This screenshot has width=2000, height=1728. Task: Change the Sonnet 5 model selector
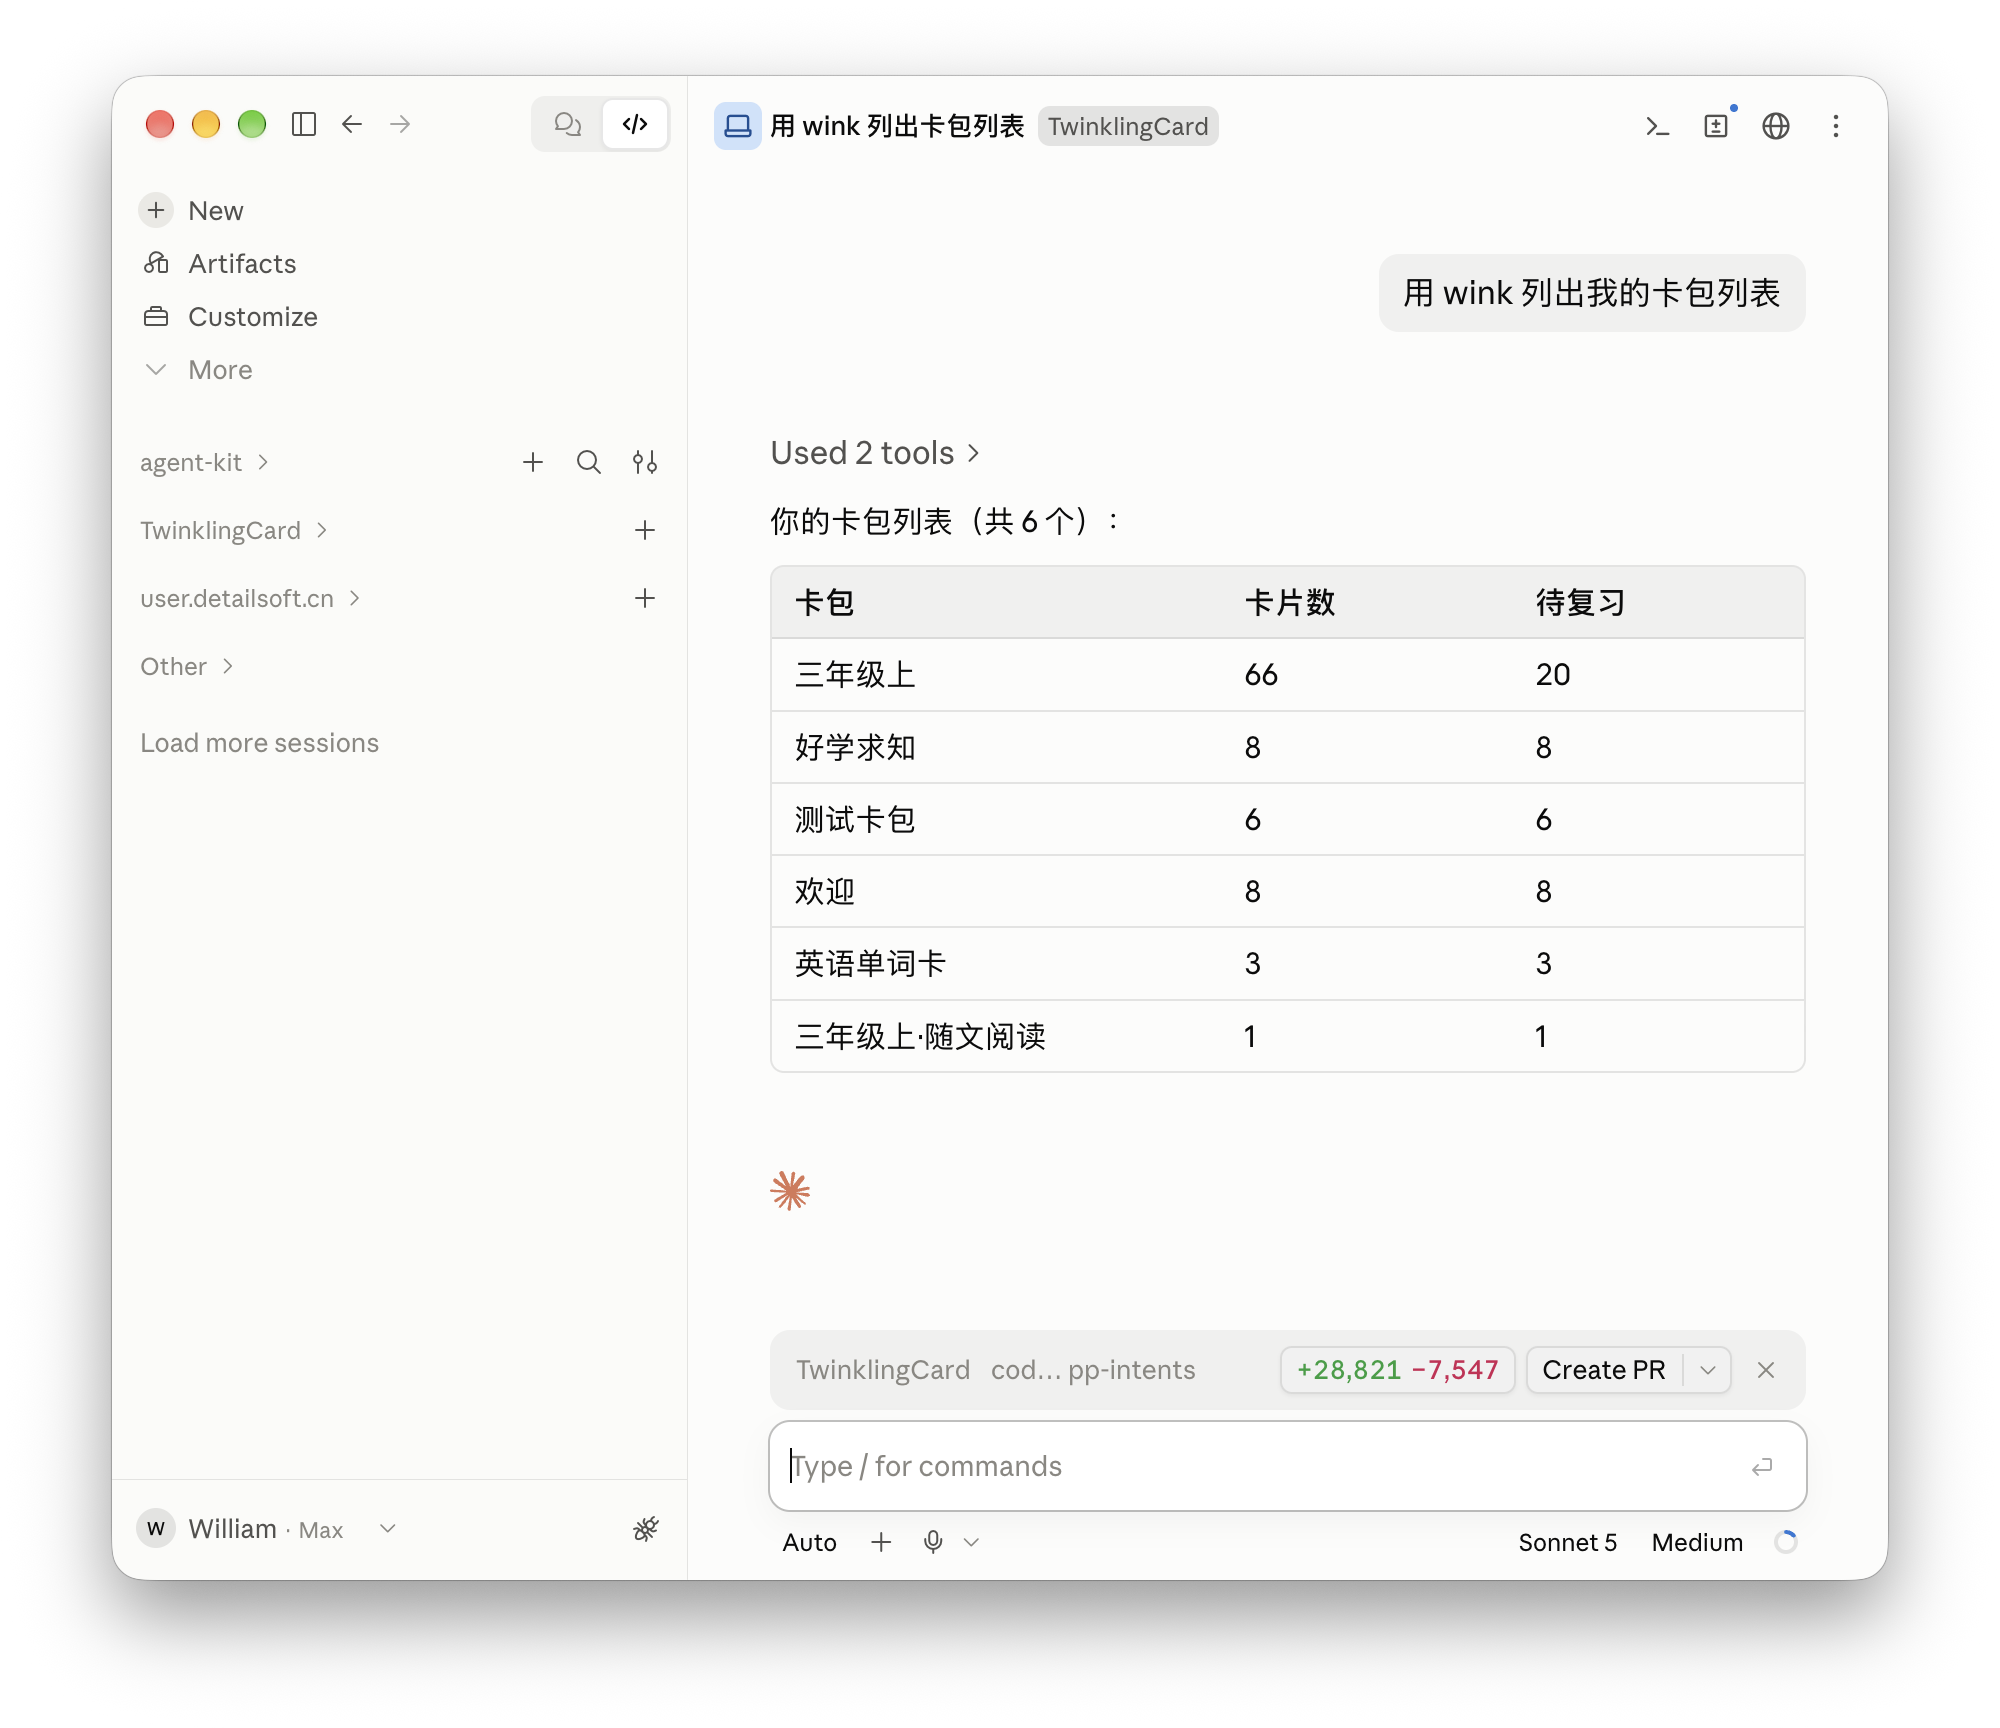(1567, 1542)
